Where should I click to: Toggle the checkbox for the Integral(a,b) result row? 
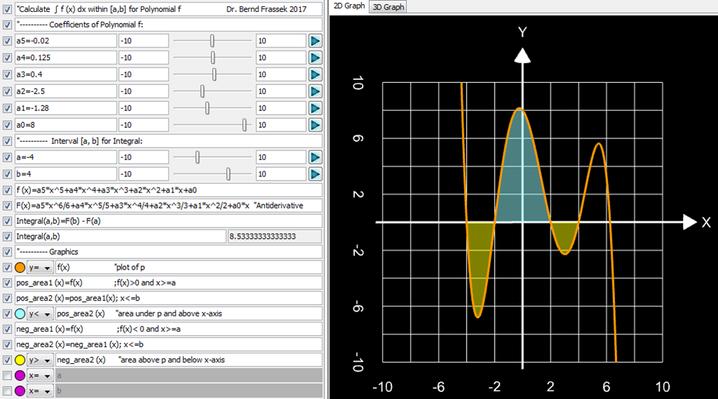pyautogui.click(x=7, y=237)
